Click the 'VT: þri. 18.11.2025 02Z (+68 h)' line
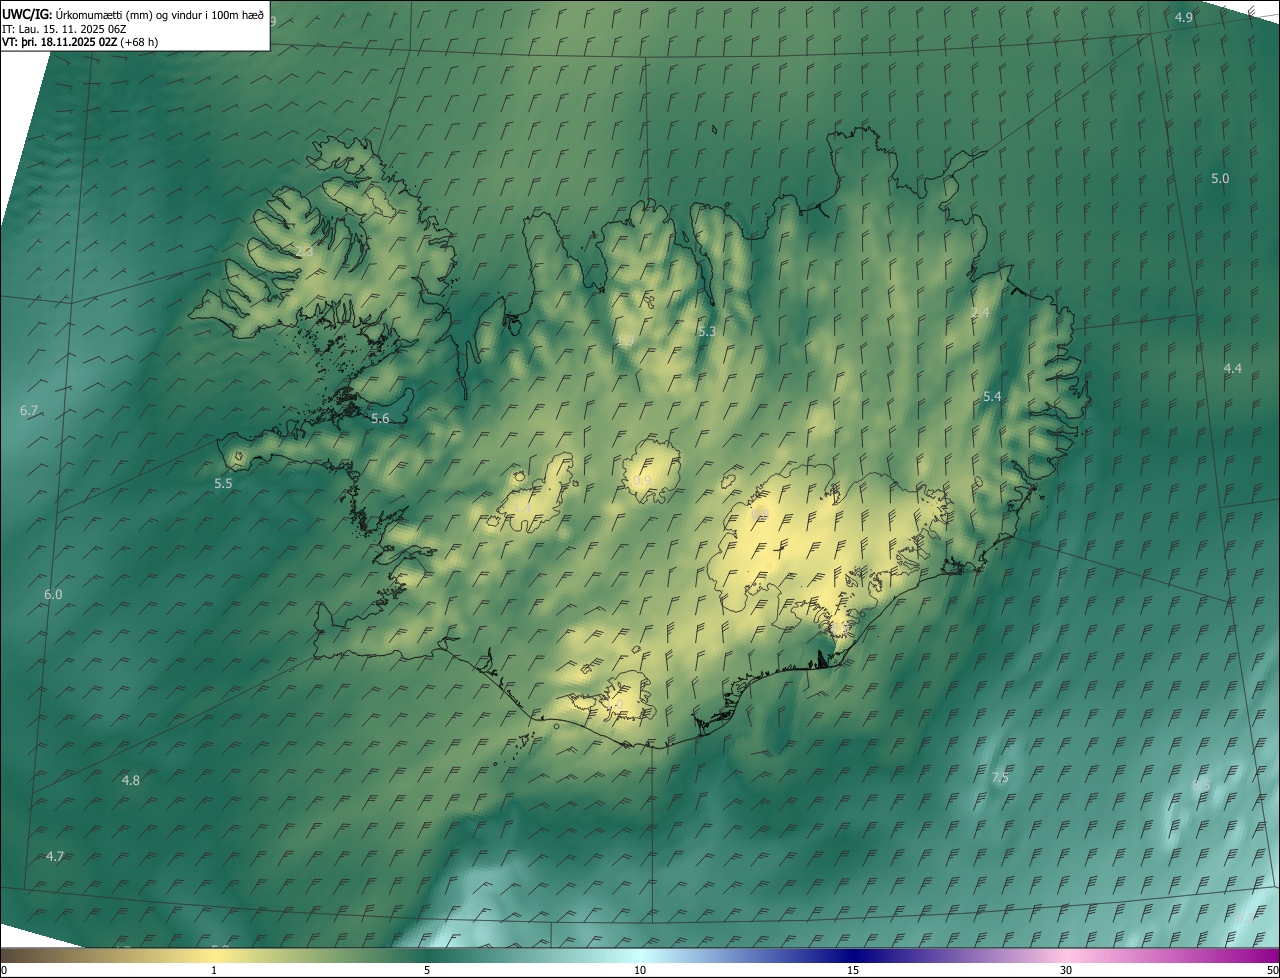 pyautogui.click(x=80, y=42)
